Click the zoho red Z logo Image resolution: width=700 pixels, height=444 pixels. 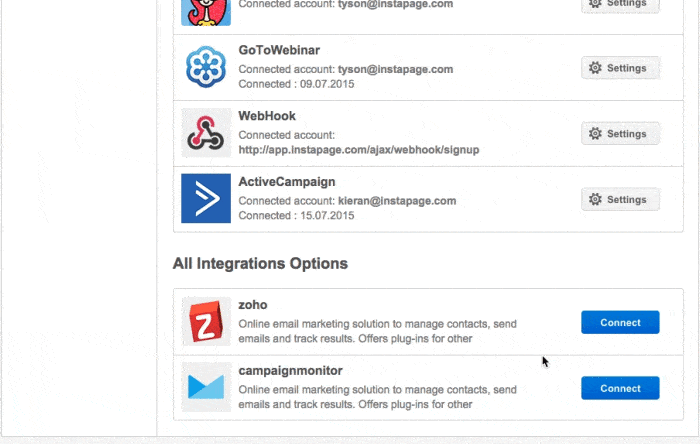[206, 321]
